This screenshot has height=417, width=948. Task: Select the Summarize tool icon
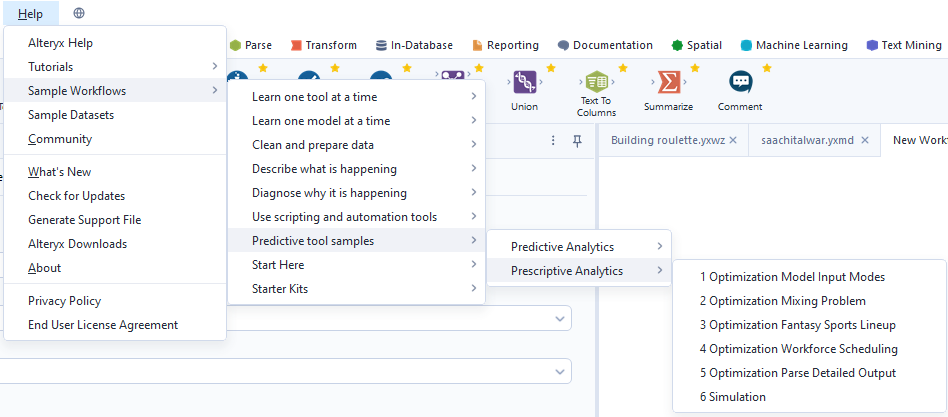coord(668,83)
